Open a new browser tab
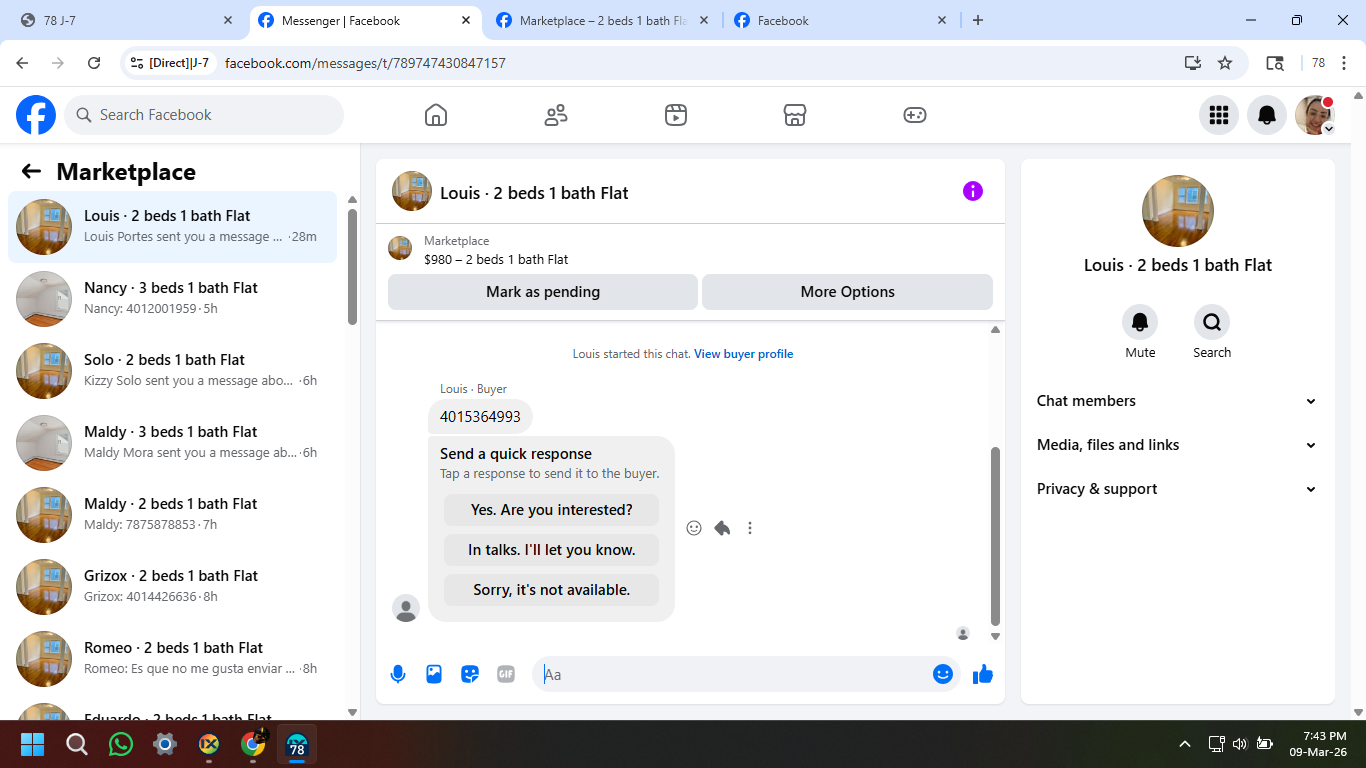 pyautogui.click(x=978, y=20)
